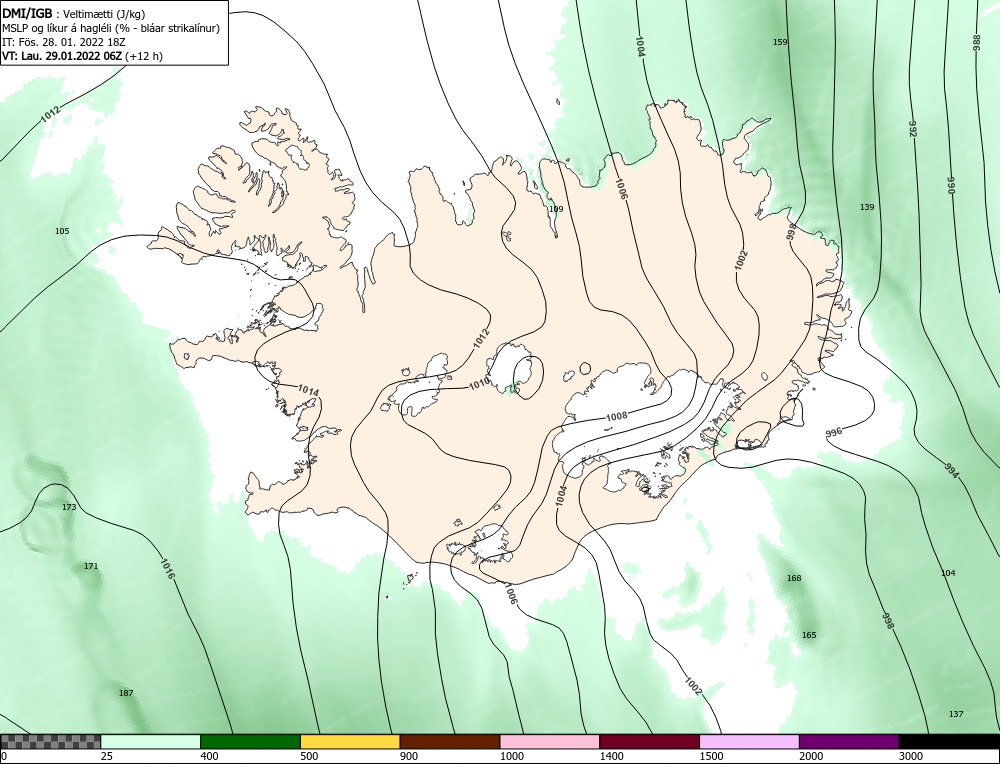This screenshot has width=1000, height=764.
Task: Click the CAPE value 137
Action: click(x=956, y=714)
